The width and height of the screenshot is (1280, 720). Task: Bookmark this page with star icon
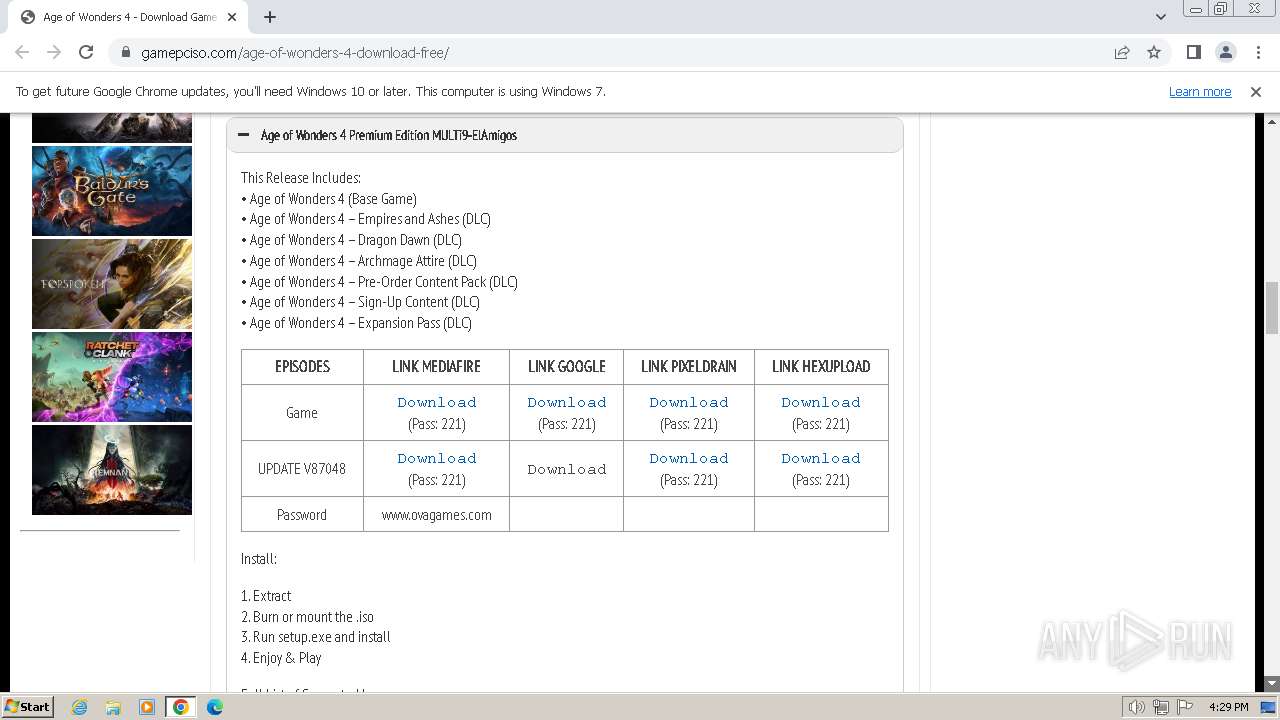(x=1154, y=52)
